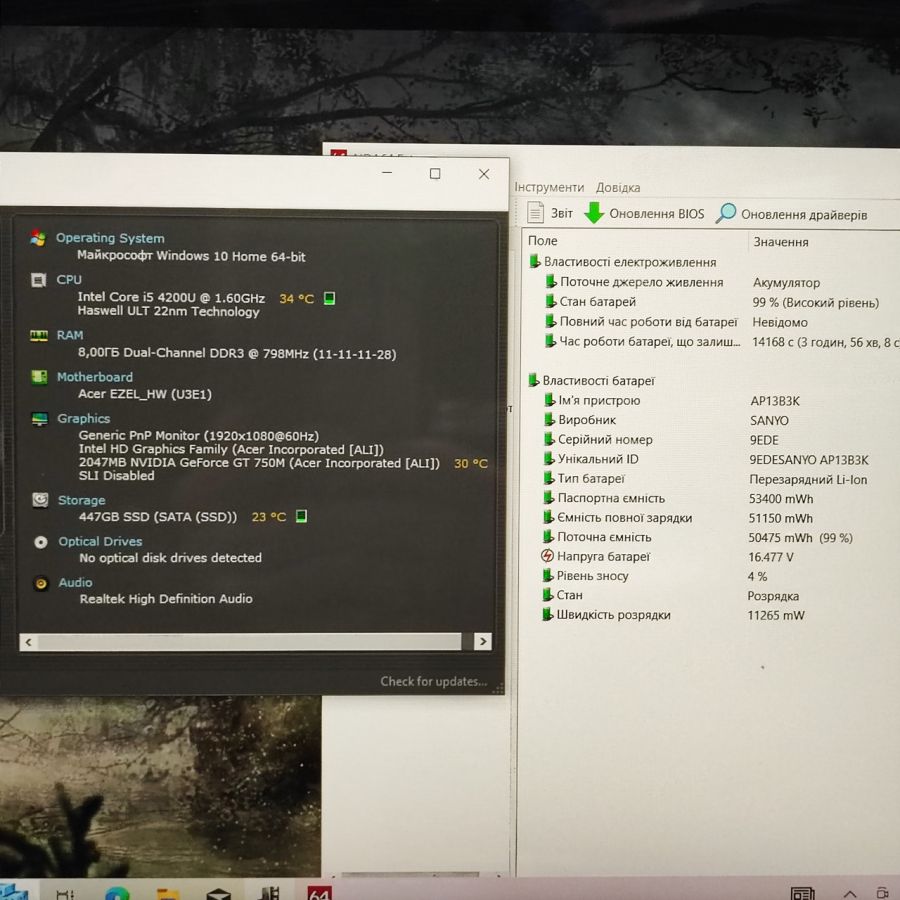Click the value SANYO
This screenshot has height=900, width=900.
coord(769,420)
